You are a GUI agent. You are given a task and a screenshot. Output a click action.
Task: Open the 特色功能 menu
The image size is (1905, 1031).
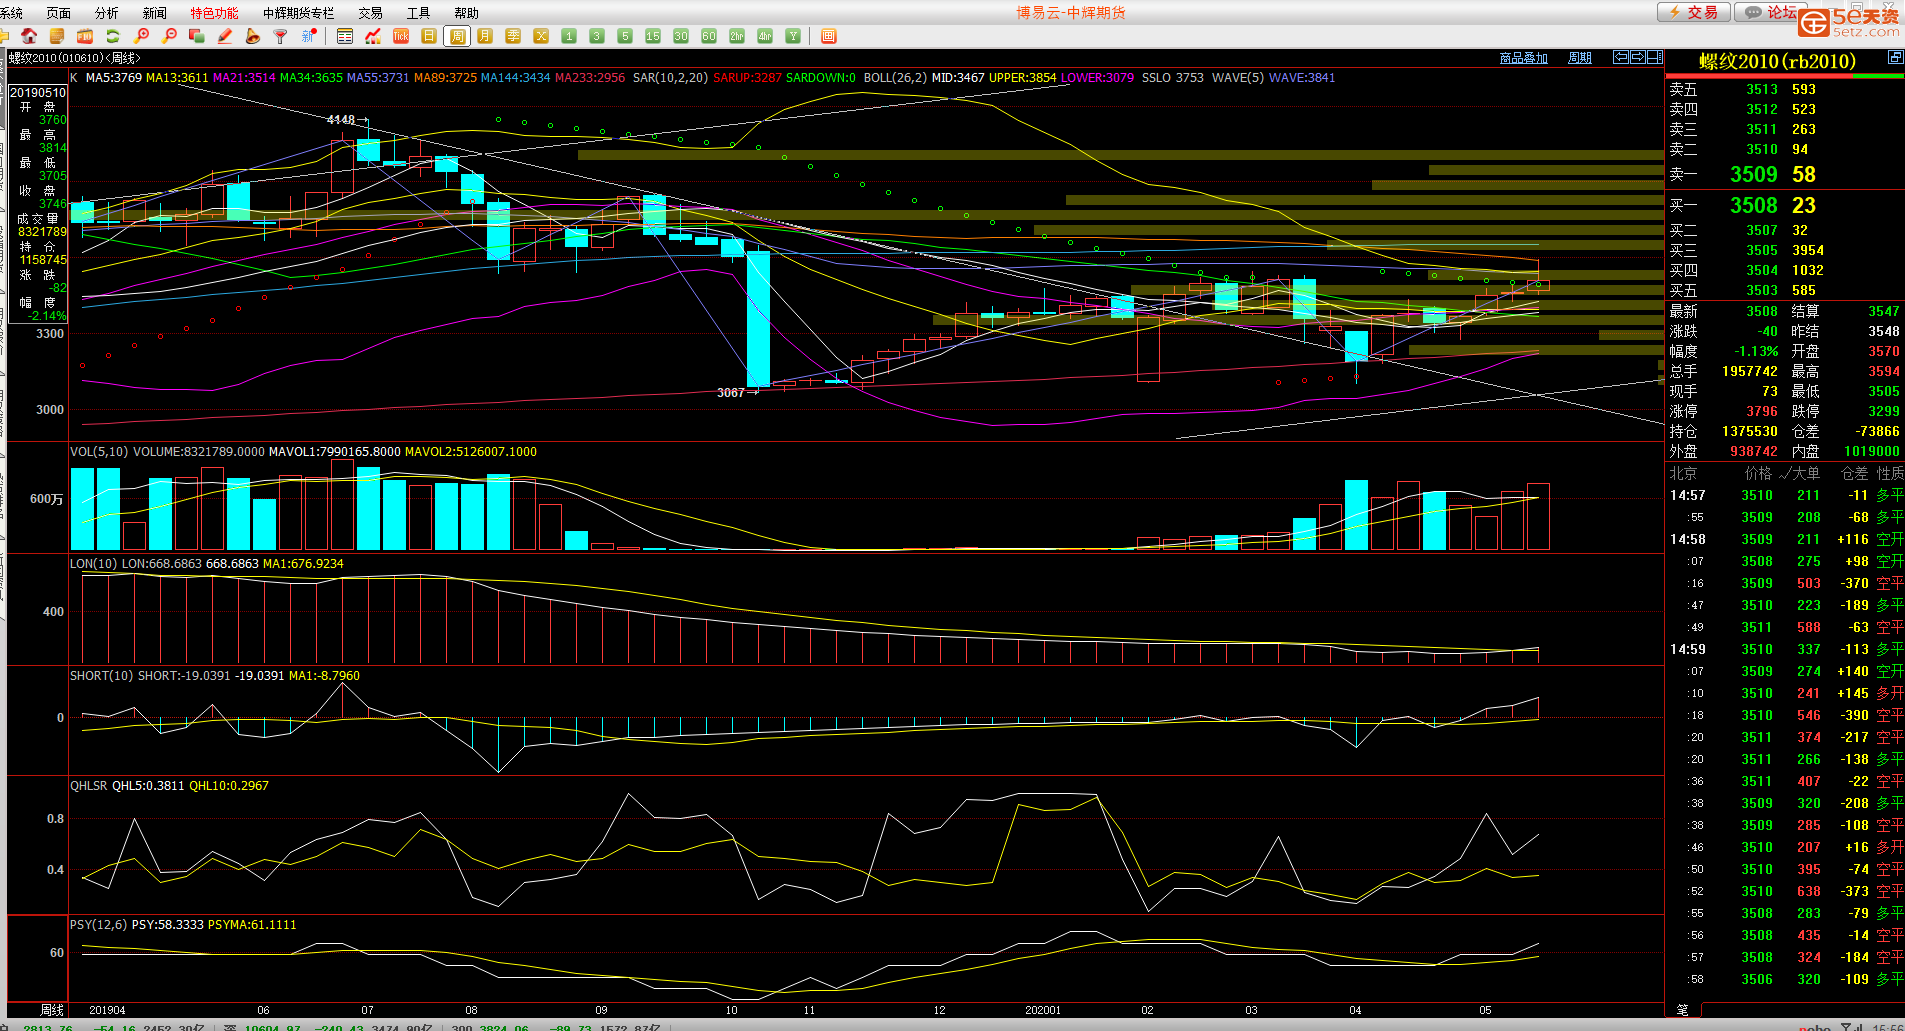(x=214, y=13)
